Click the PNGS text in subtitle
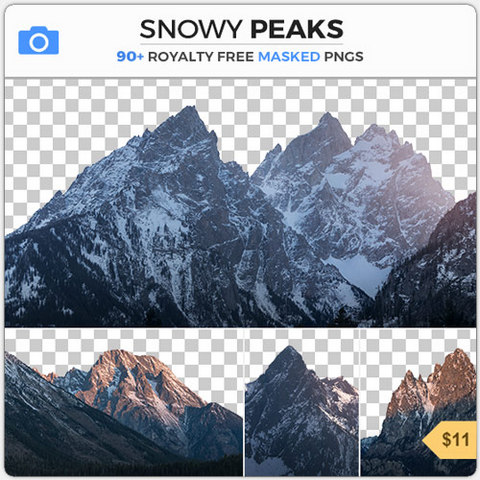Viewport: 480px width, 480px height. click(344, 57)
